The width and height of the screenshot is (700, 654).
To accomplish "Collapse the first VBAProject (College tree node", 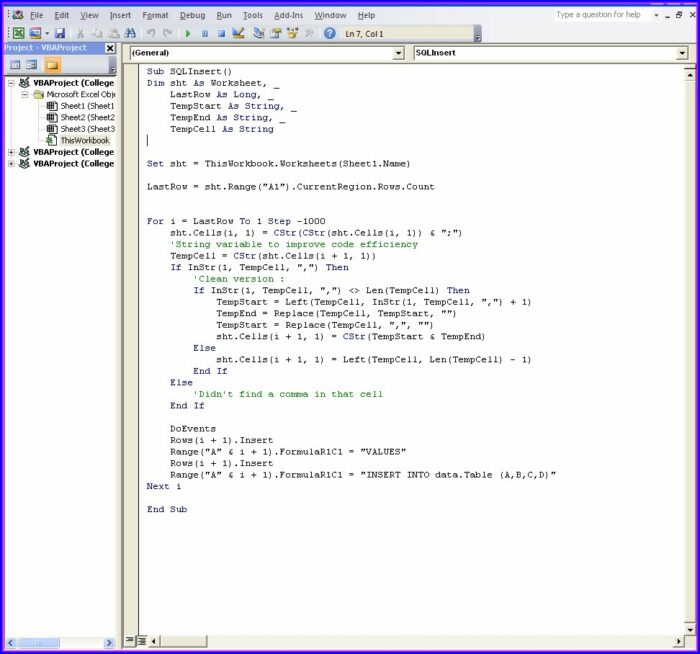I will pyautogui.click(x=11, y=83).
